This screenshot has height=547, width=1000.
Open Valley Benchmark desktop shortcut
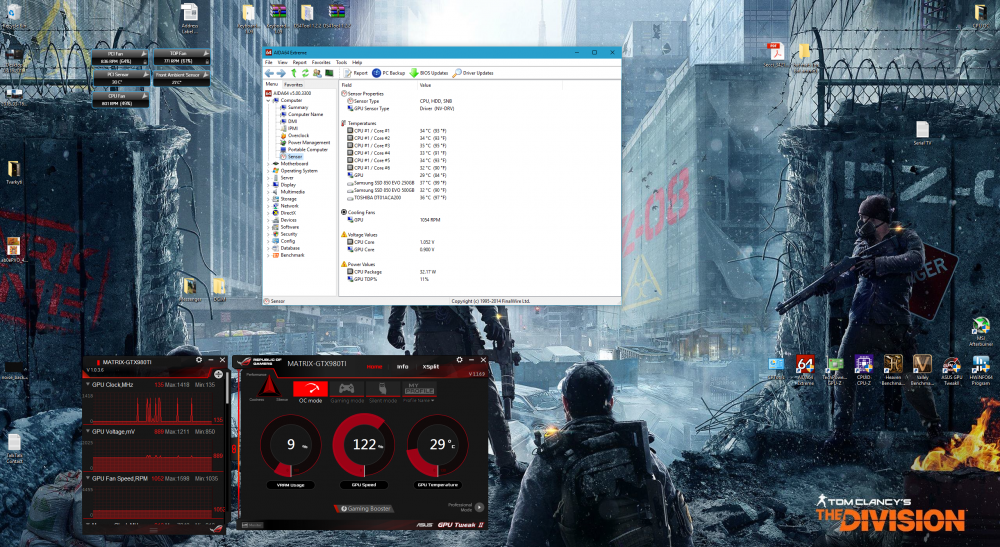(922, 370)
